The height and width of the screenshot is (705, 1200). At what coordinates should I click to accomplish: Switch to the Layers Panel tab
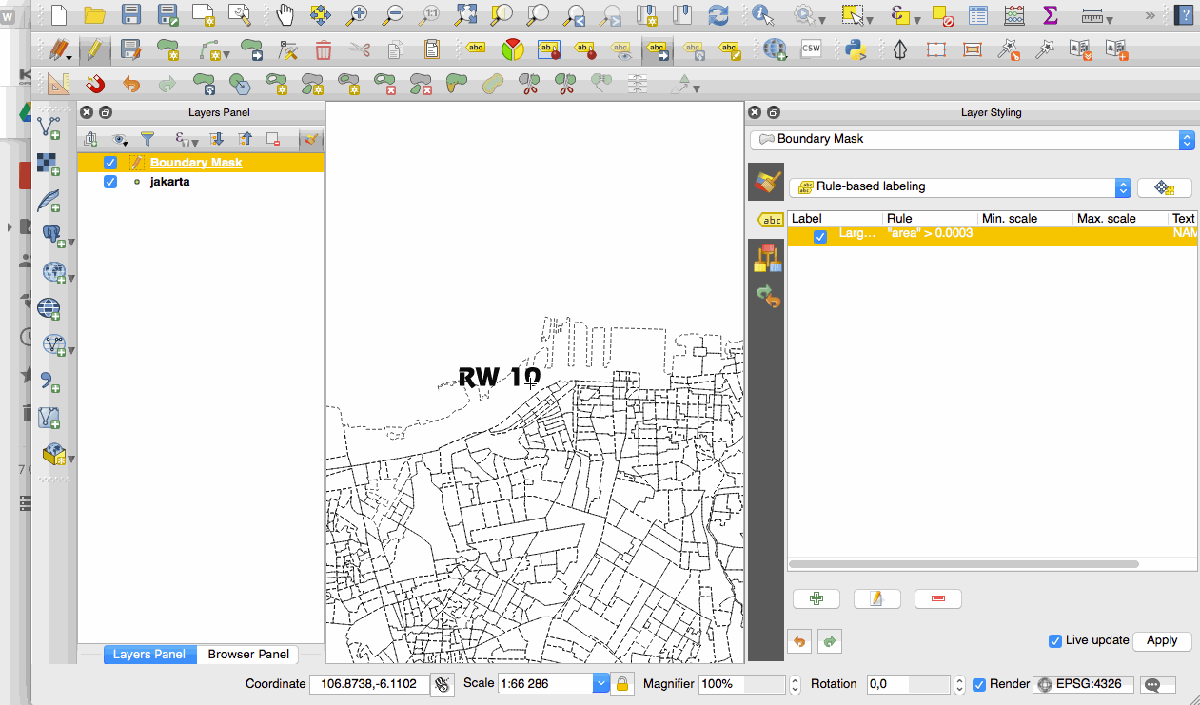[x=149, y=654]
